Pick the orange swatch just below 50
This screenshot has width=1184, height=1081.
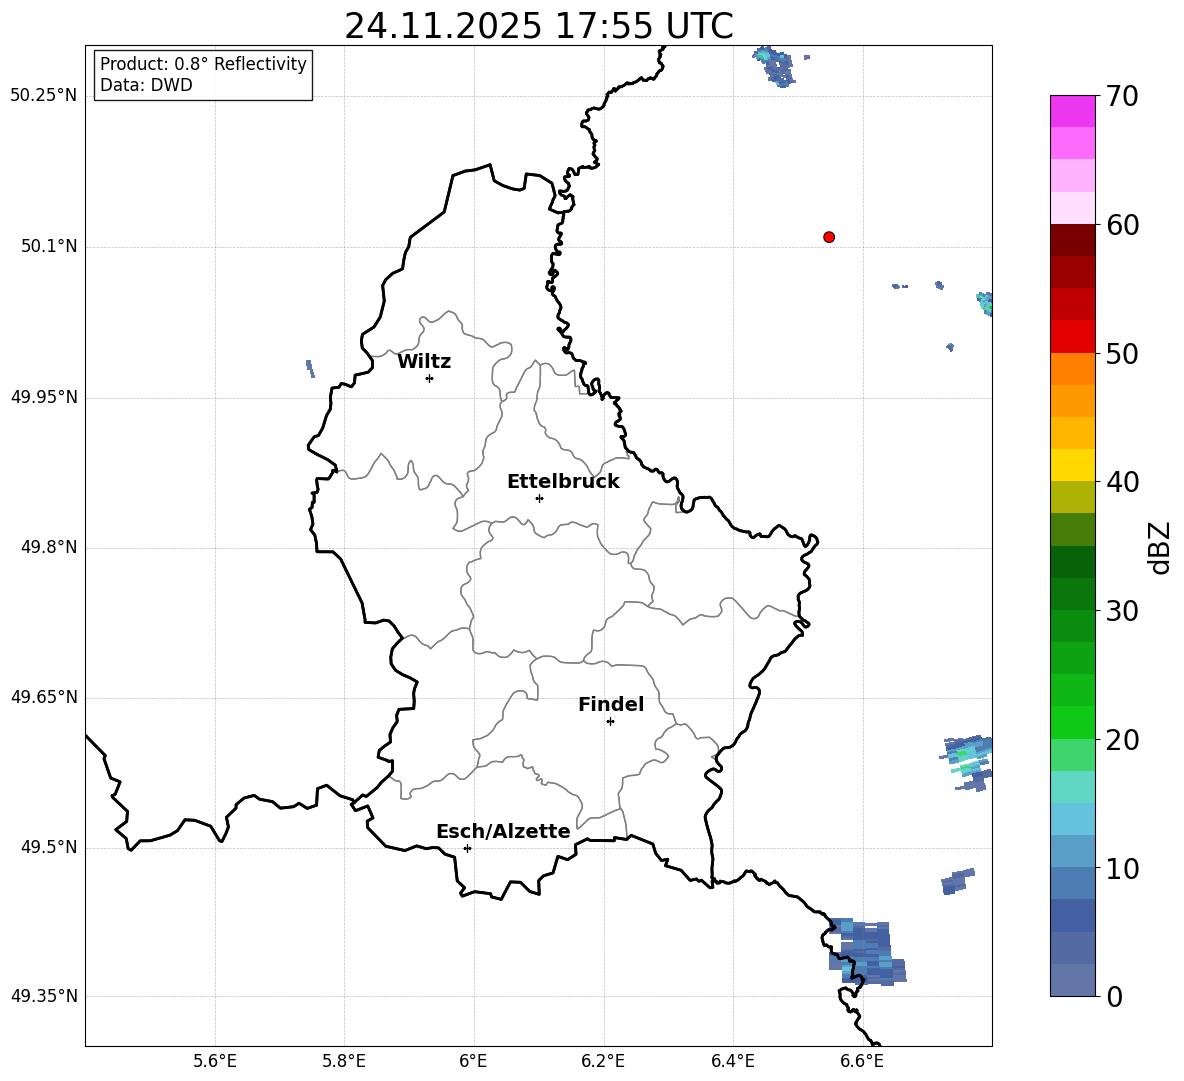point(1072,368)
